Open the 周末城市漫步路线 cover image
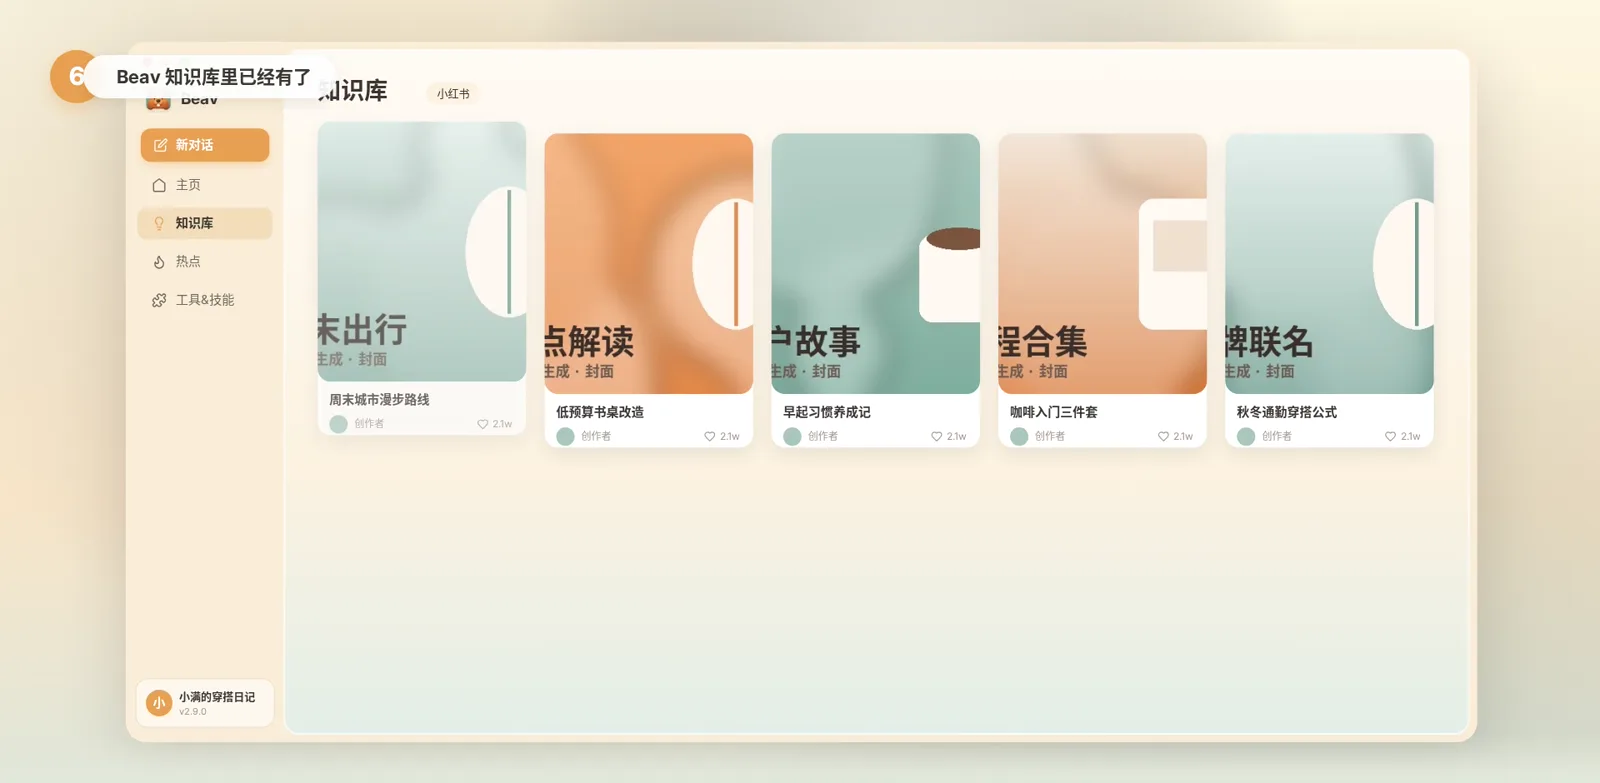The width and height of the screenshot is (1600, 783). click(422, 252)
